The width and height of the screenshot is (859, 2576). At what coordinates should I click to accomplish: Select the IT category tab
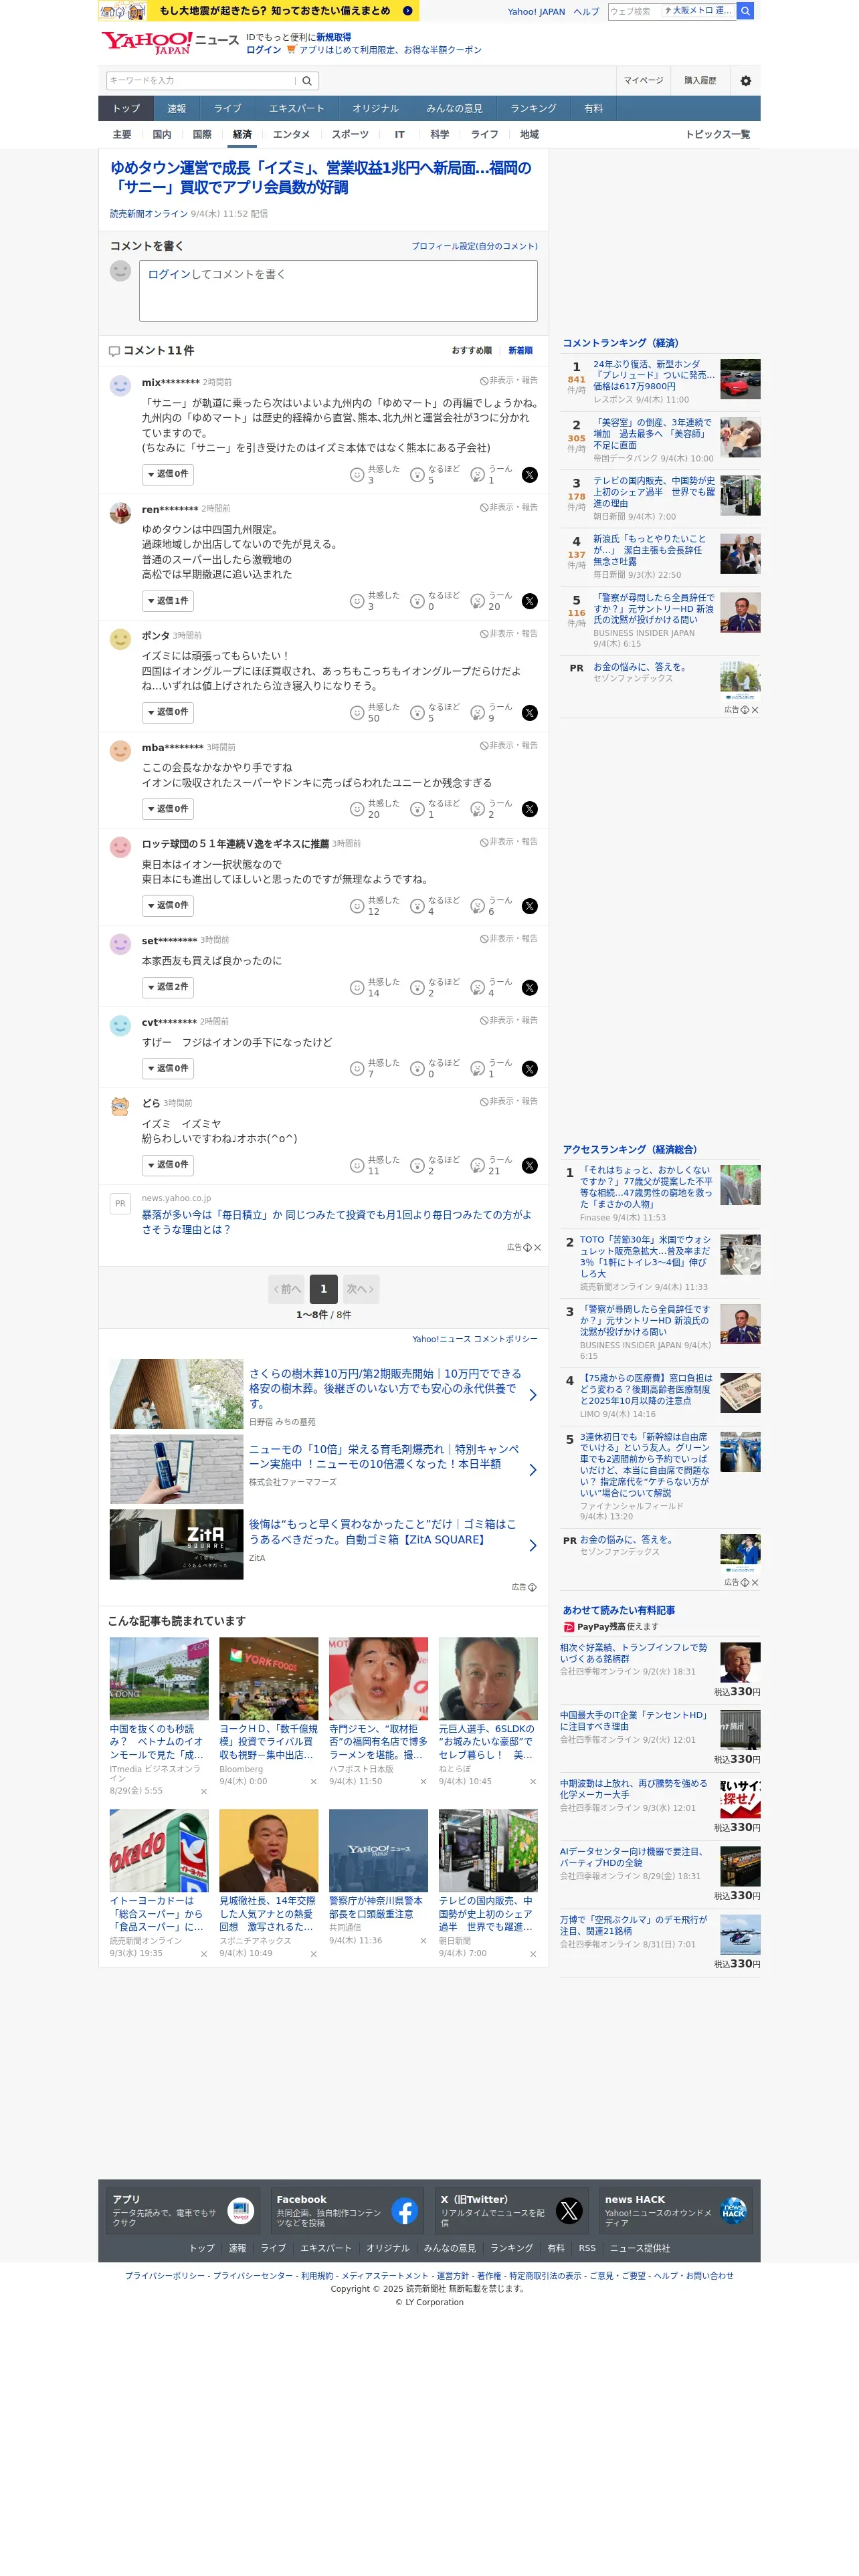pos(399,135)
